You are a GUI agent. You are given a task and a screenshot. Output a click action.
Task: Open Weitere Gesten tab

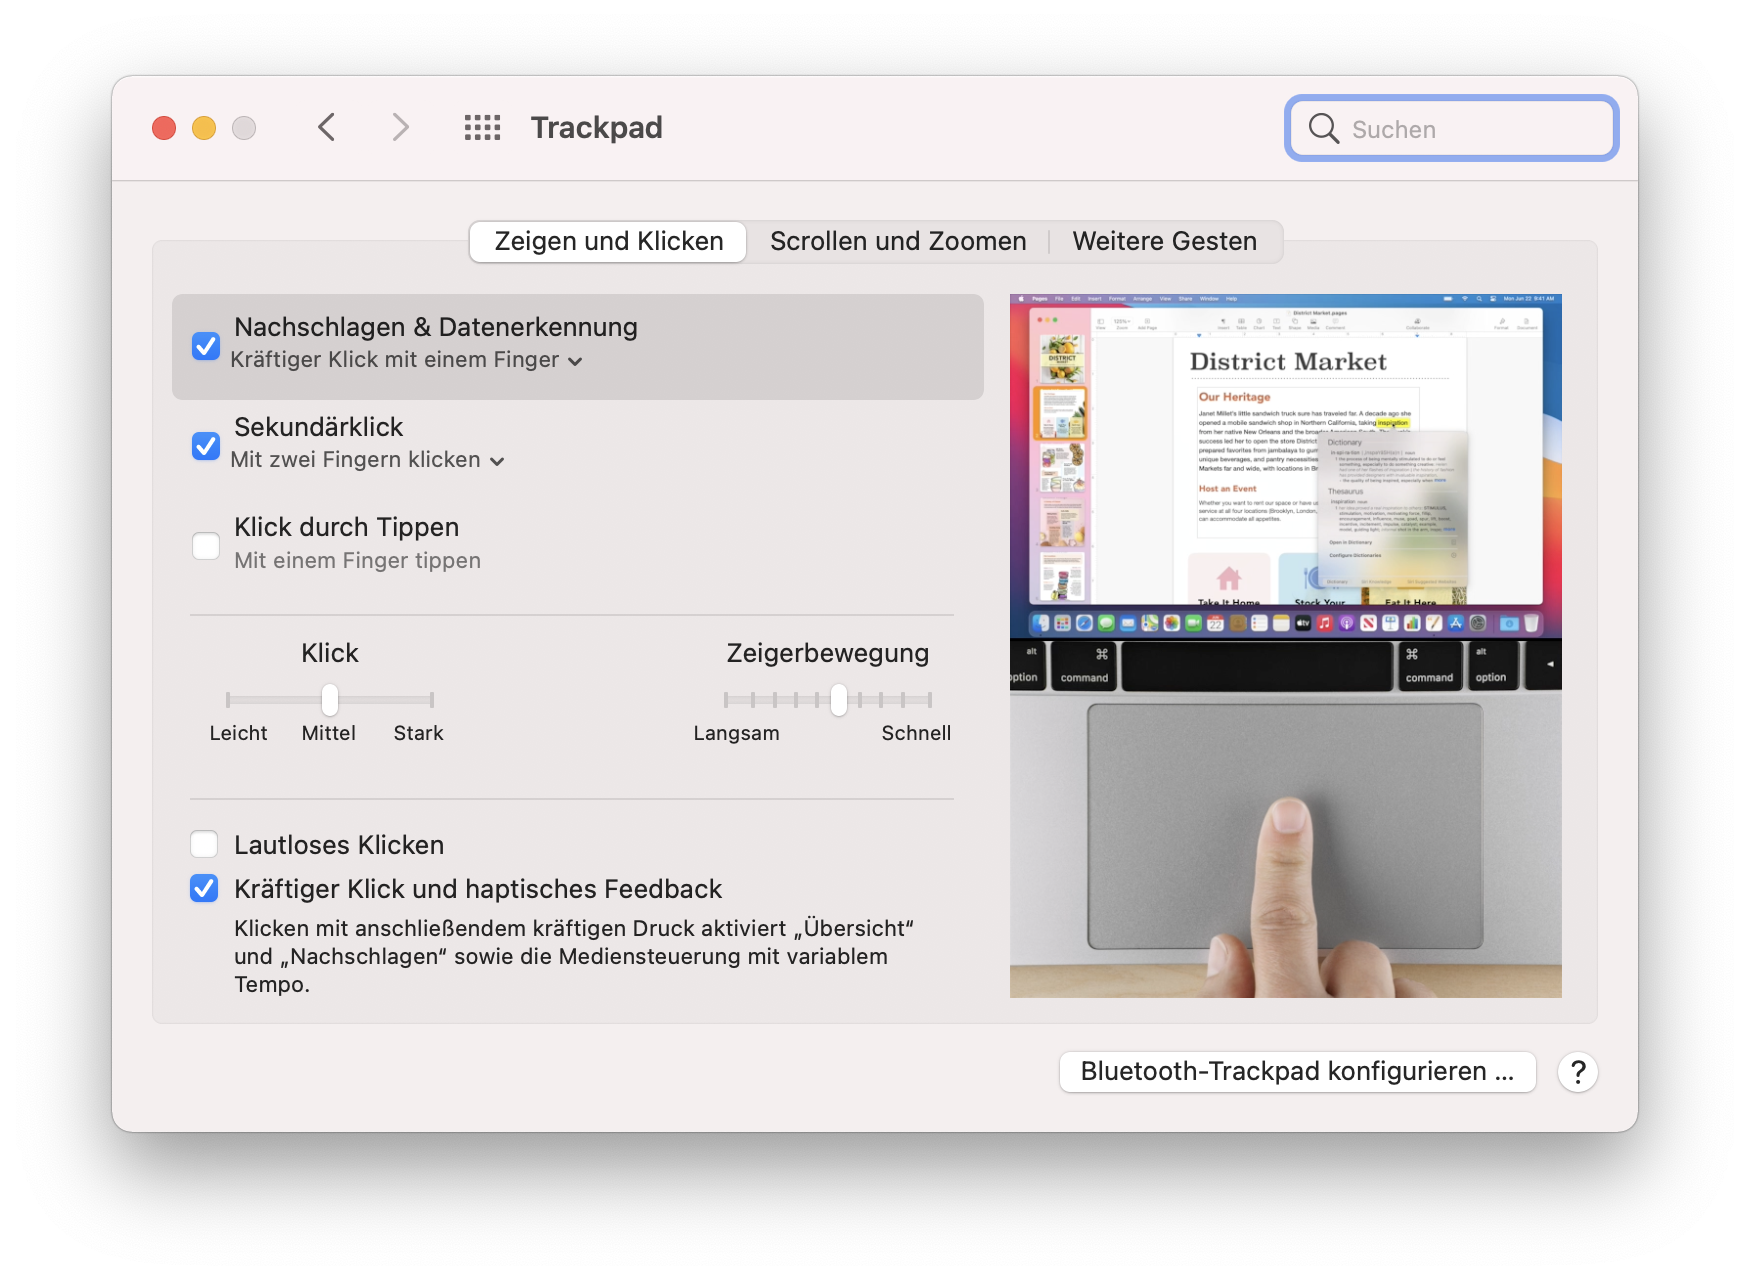point(1164,242)
